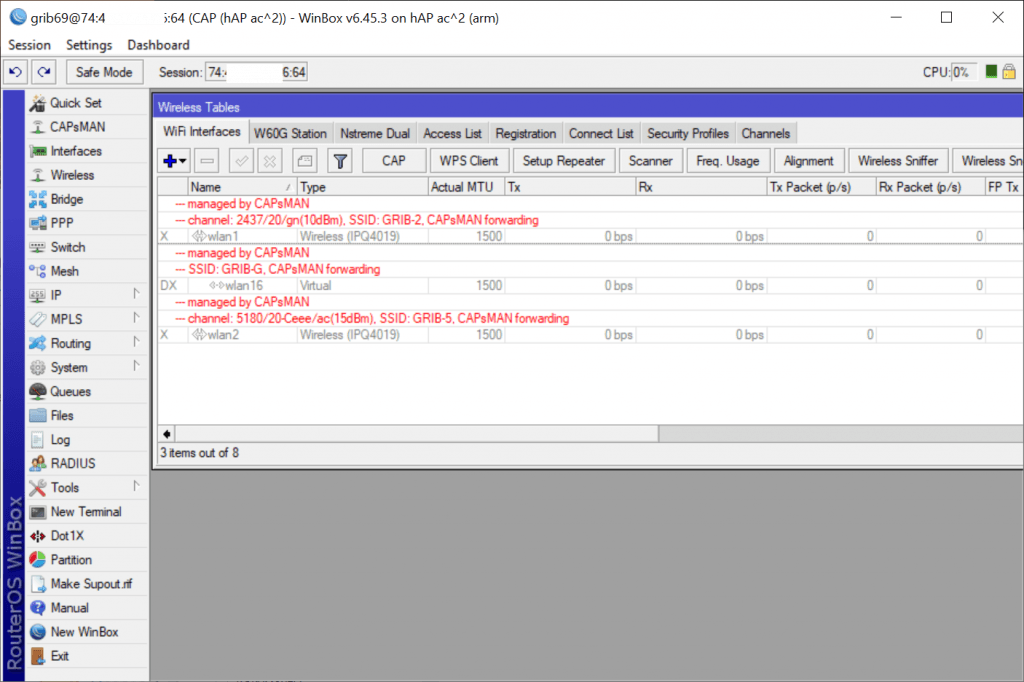The width and height of the screenshot is (1024, 682).
Task: Open the blue plus add dropdown
Action: (173, 161)
